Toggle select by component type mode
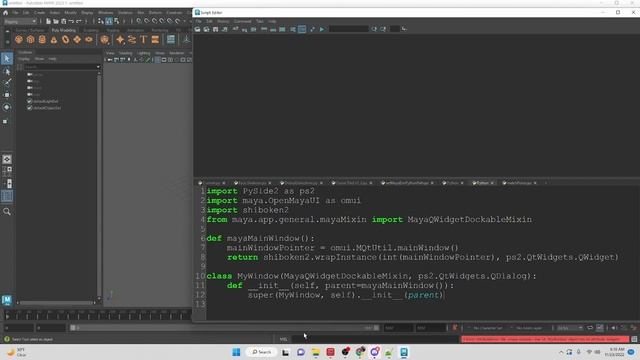 pyautogui.click(x=117, y=21)
